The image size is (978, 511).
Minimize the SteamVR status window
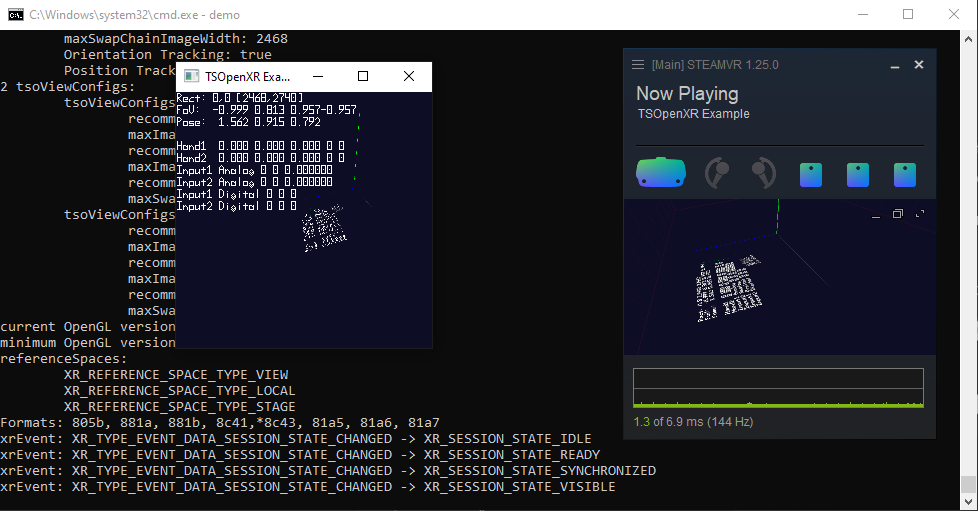[895, 65]
